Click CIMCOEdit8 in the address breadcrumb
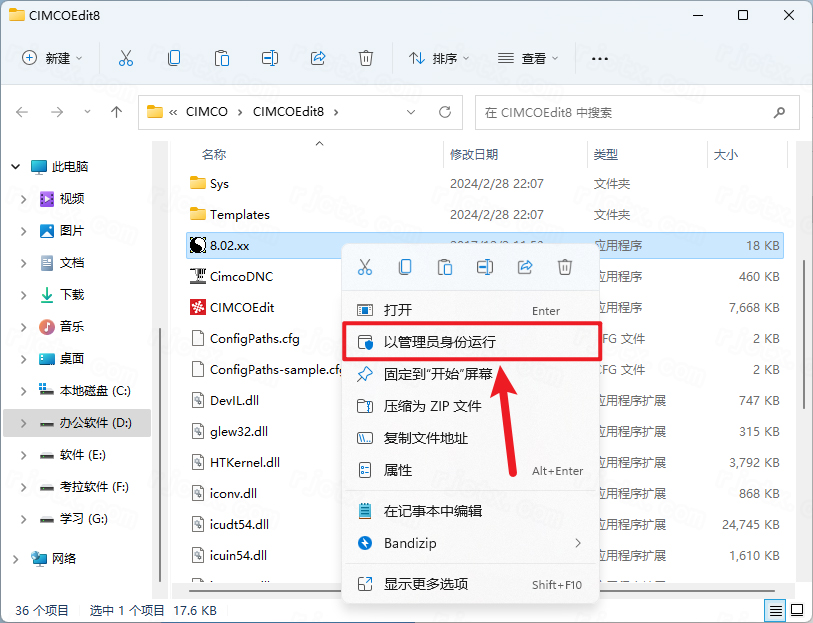 pyautogui.click(x=288, y=112)
